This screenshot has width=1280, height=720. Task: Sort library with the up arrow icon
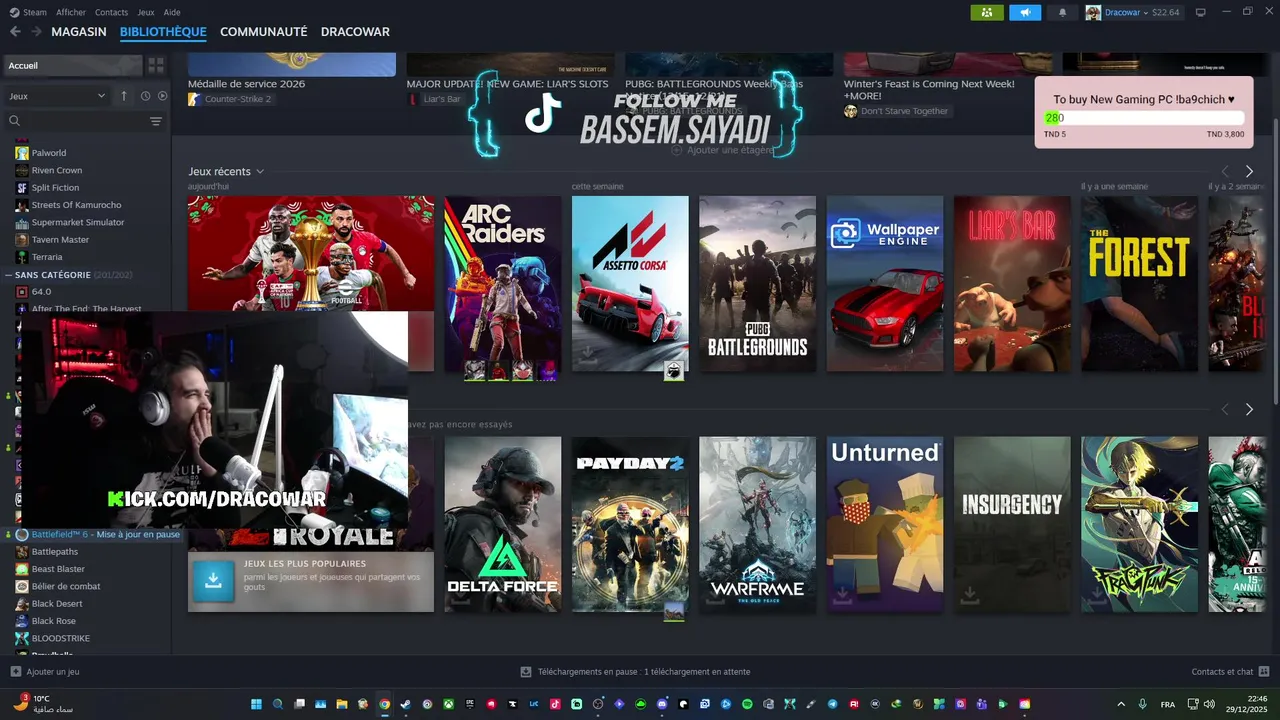[x=124, y=96]
